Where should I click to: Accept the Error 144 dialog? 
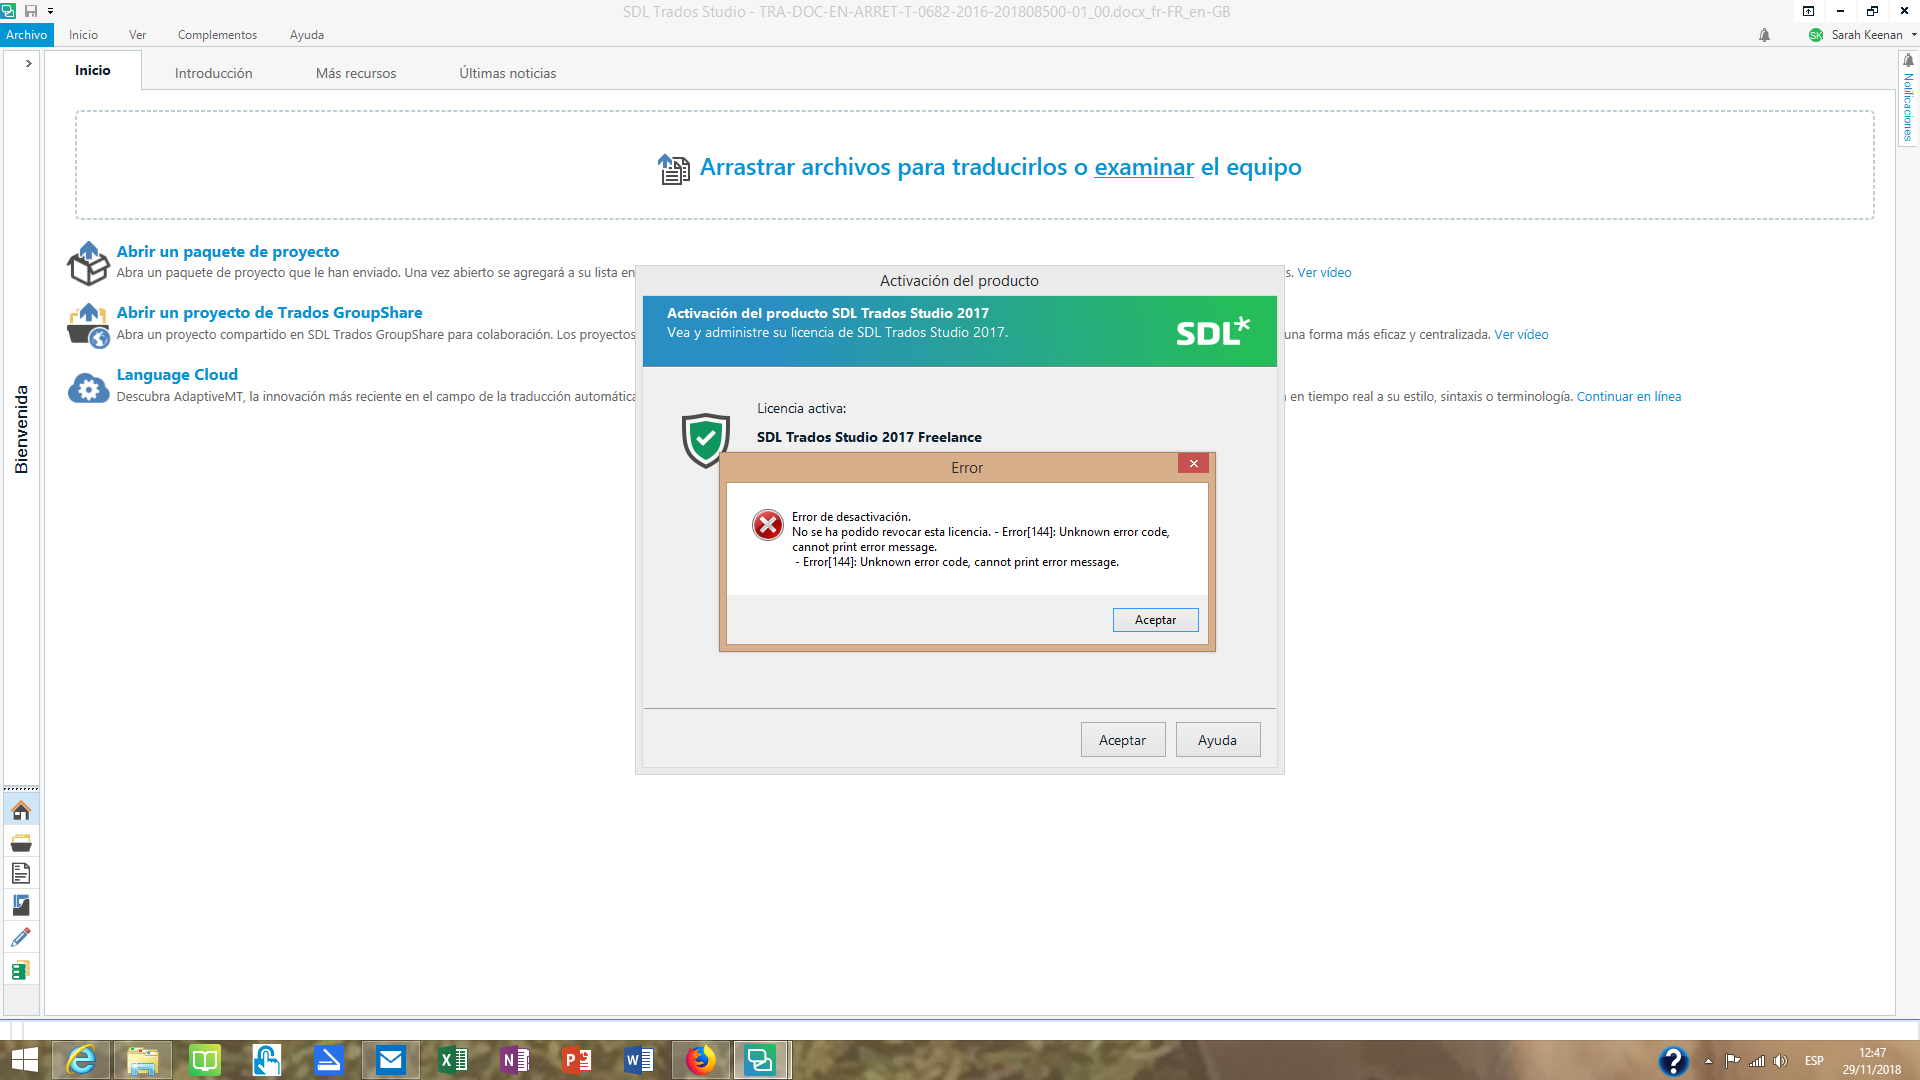[1155, 620]
